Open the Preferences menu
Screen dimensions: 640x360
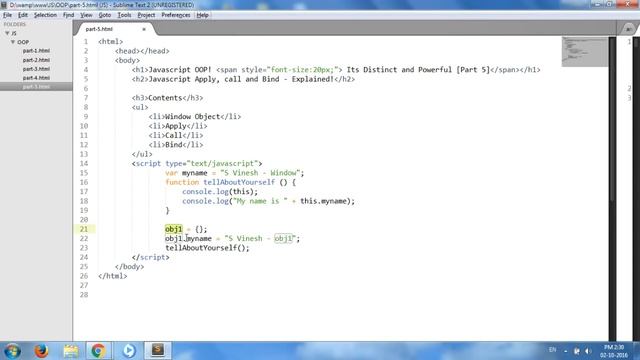176,15
